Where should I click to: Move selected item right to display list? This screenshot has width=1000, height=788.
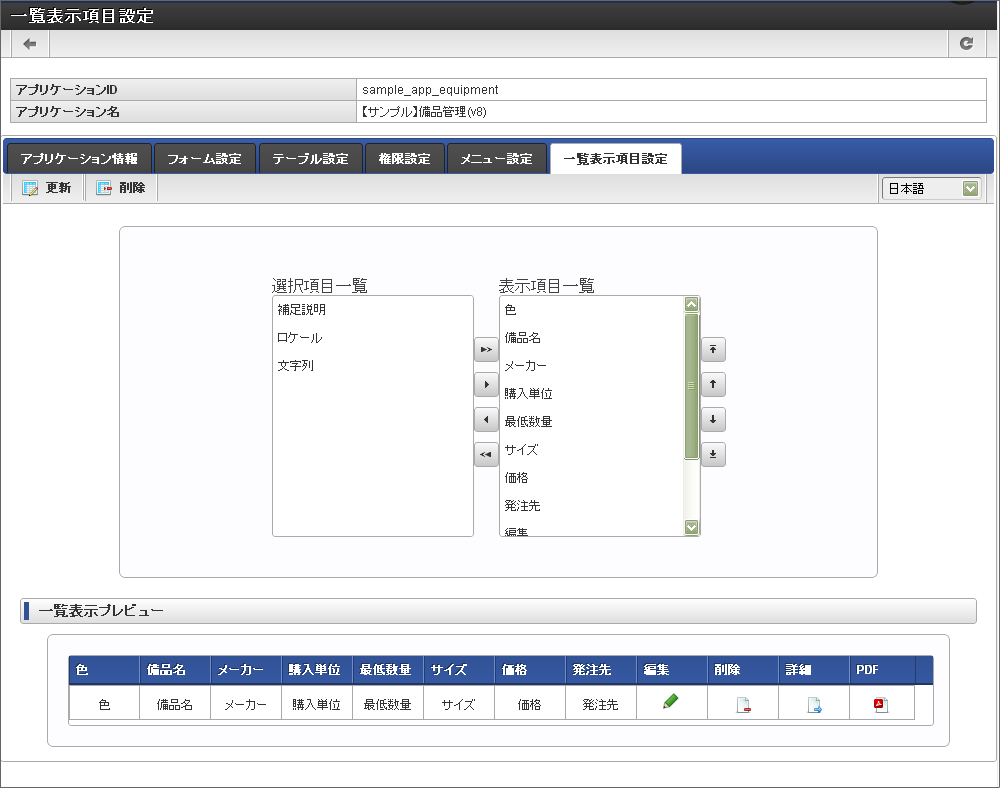486,384
